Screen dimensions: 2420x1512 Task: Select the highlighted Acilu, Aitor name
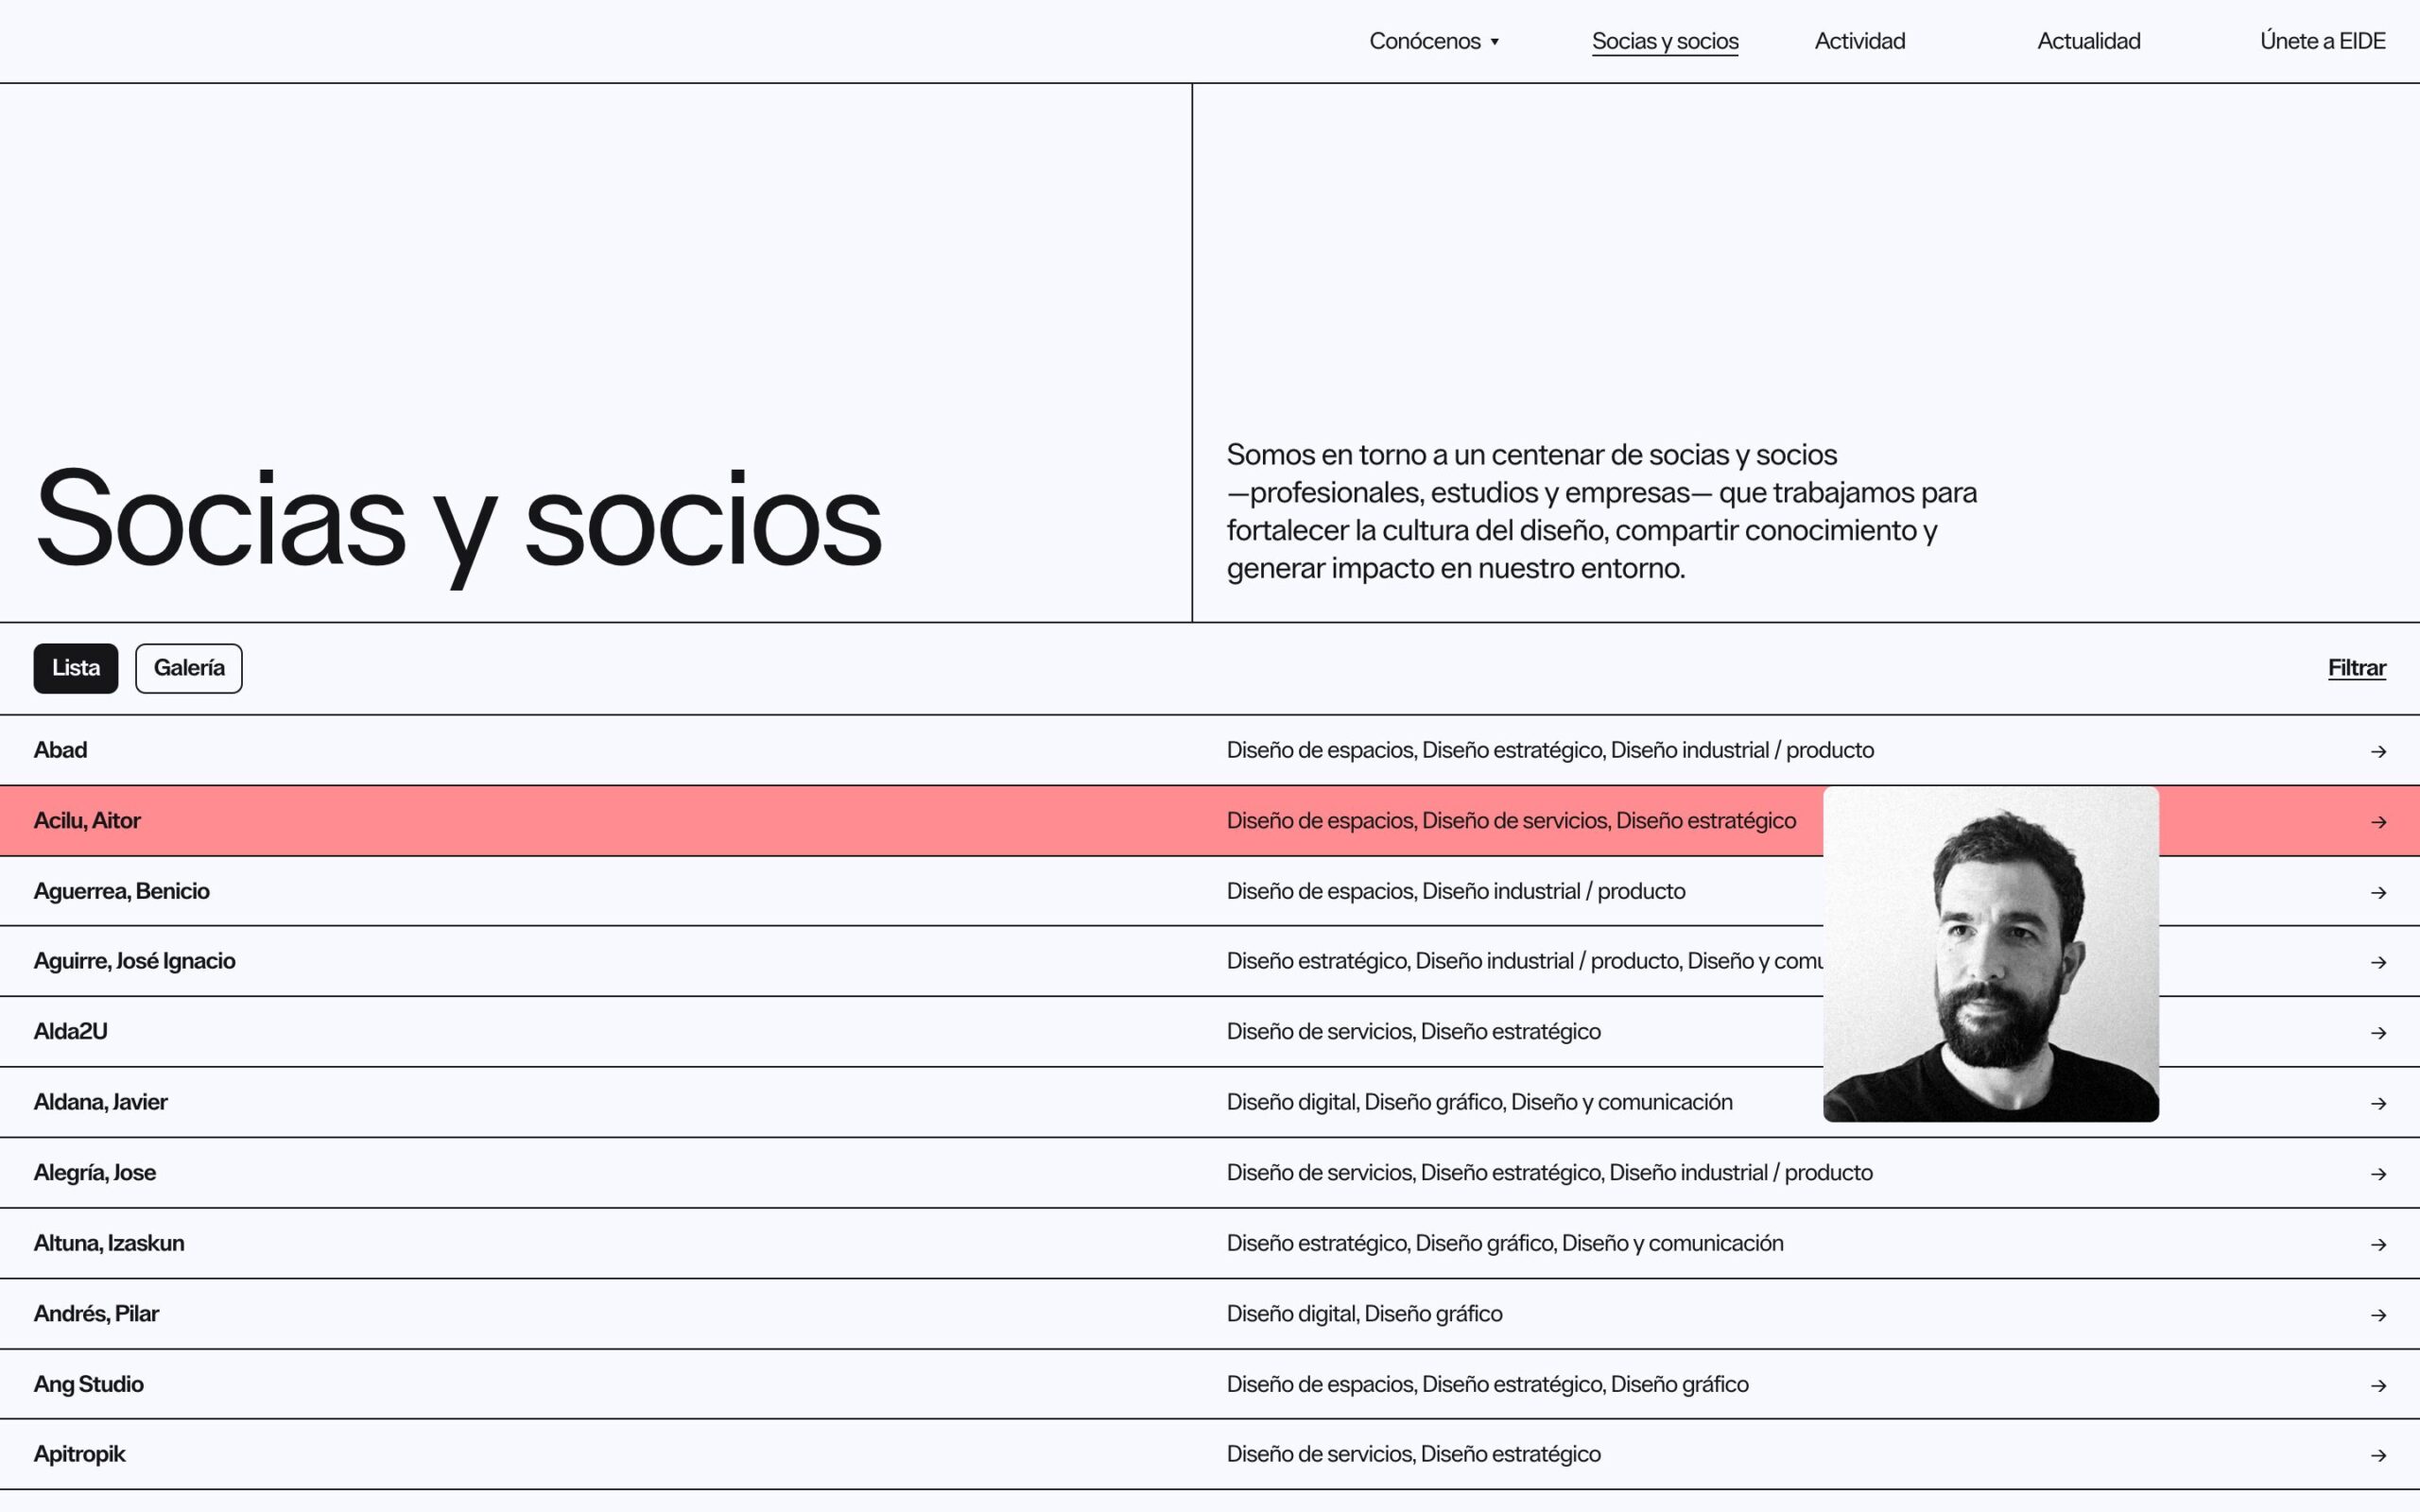coord(87,821)
